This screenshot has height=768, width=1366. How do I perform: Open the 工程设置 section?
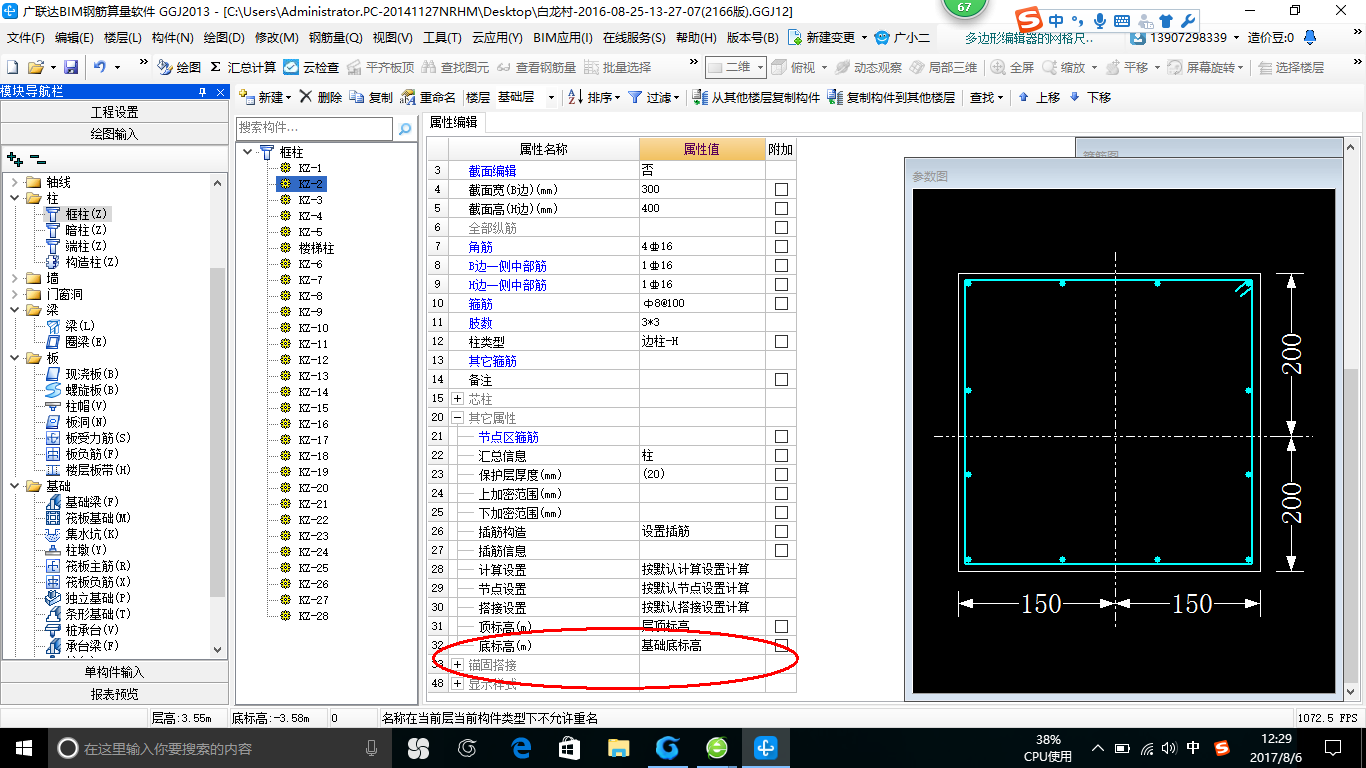(x=115, y=112)
